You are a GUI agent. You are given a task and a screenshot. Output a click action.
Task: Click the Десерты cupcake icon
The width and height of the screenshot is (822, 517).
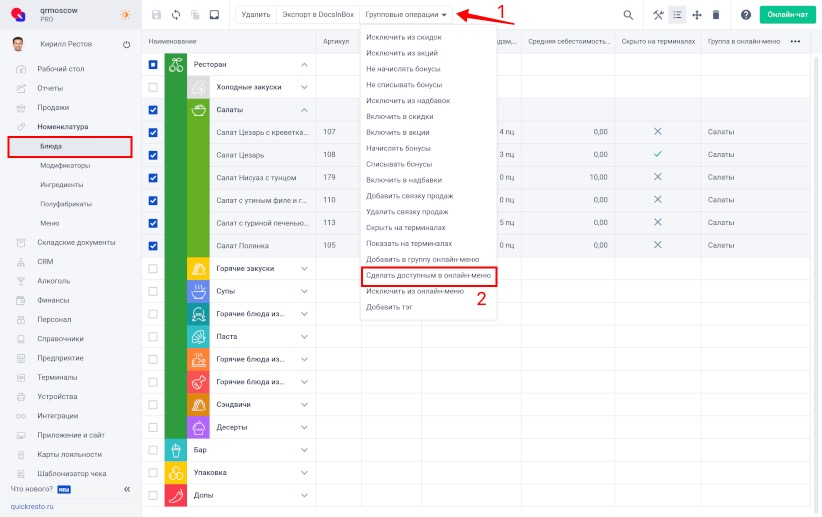[198, 427]
